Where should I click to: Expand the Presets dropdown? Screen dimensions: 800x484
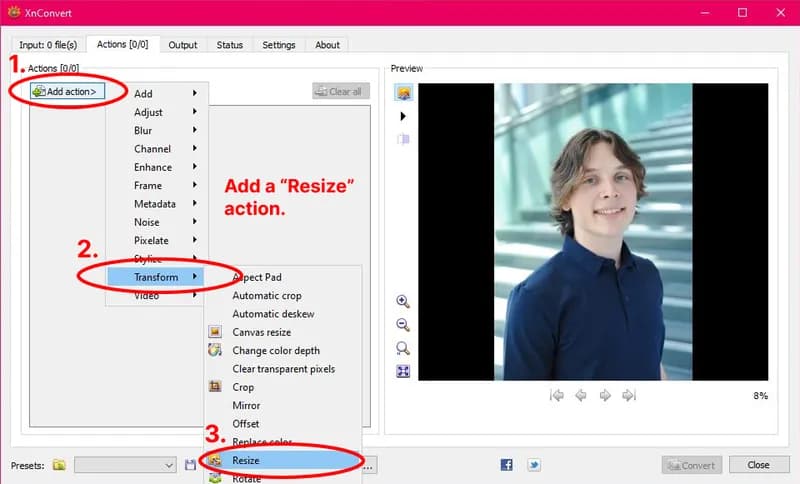(x=125, y=465)
